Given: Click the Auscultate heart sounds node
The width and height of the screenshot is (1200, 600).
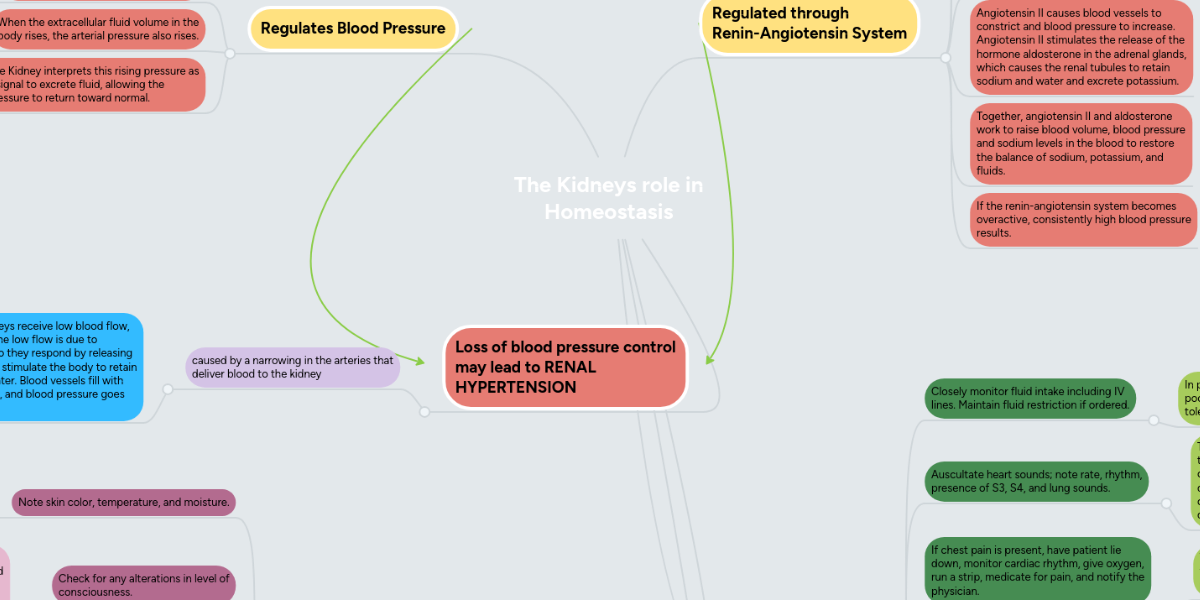Looking at the screenshot, I should pos(1036,481).
